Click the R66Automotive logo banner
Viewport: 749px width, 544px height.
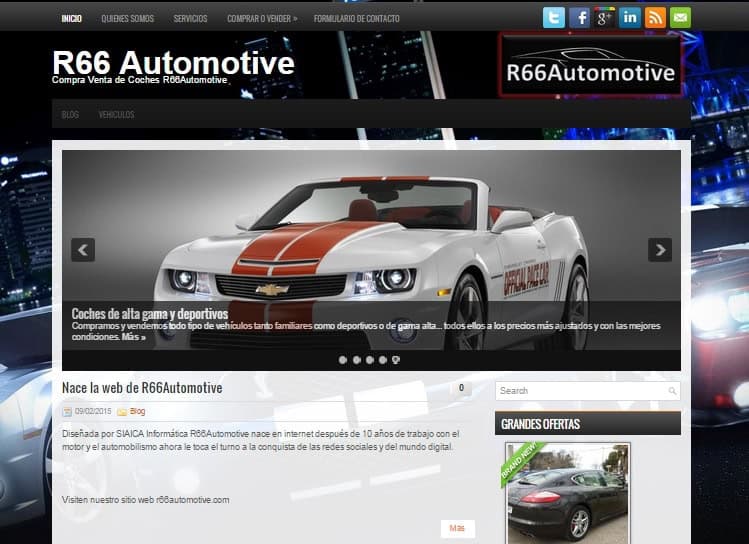(590, 65)
